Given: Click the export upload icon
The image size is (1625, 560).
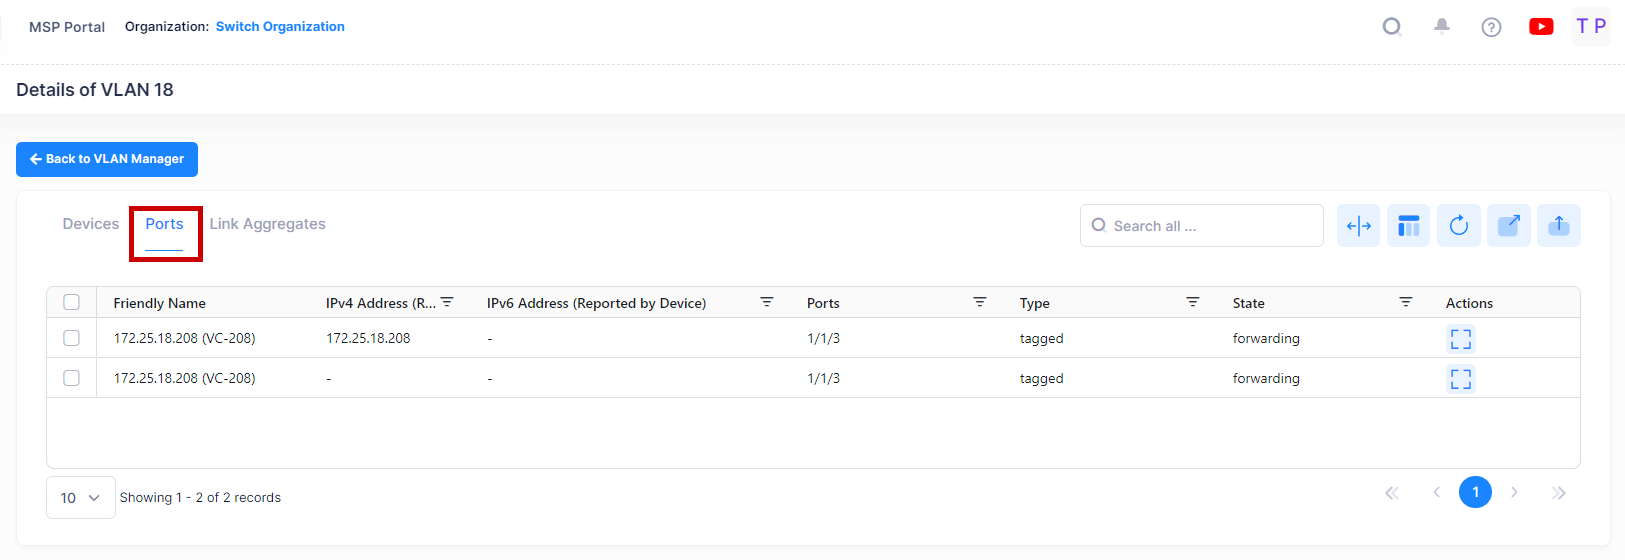Looking at the screenshot, I should point(1558,226).
